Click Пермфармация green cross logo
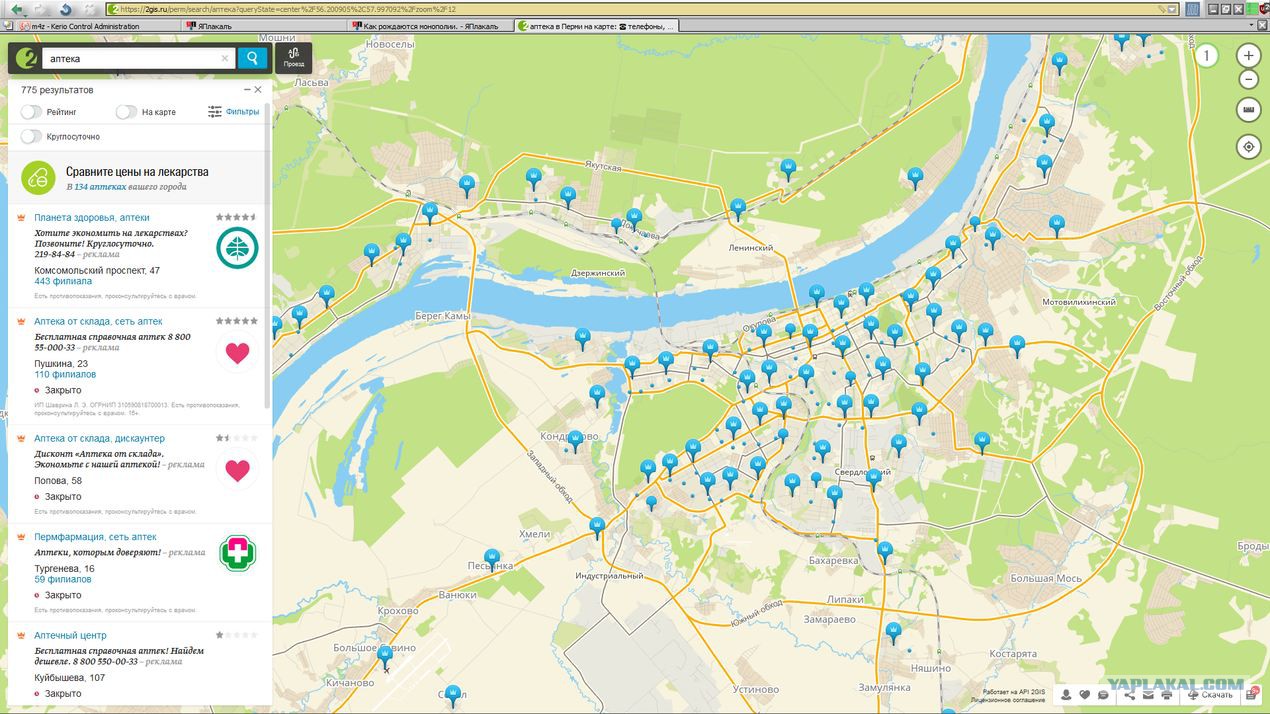The height and width of the screenshot is (714, 1270). 237,554
